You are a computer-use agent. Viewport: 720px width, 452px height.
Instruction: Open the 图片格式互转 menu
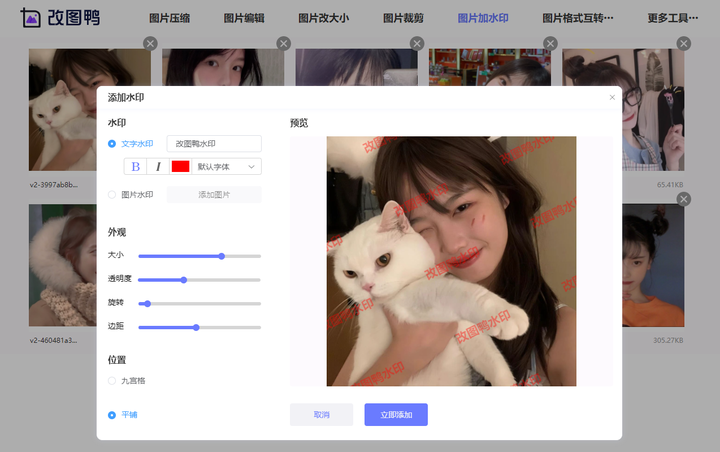coord(578,18)
